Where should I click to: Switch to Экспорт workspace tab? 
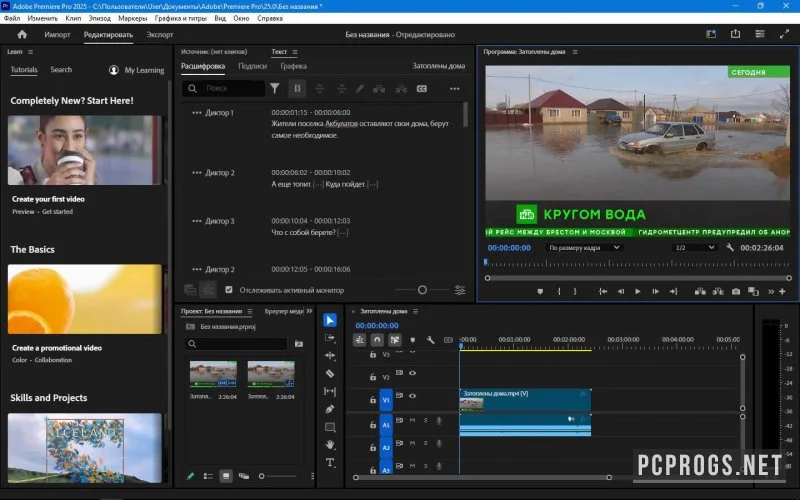(160, 35)
